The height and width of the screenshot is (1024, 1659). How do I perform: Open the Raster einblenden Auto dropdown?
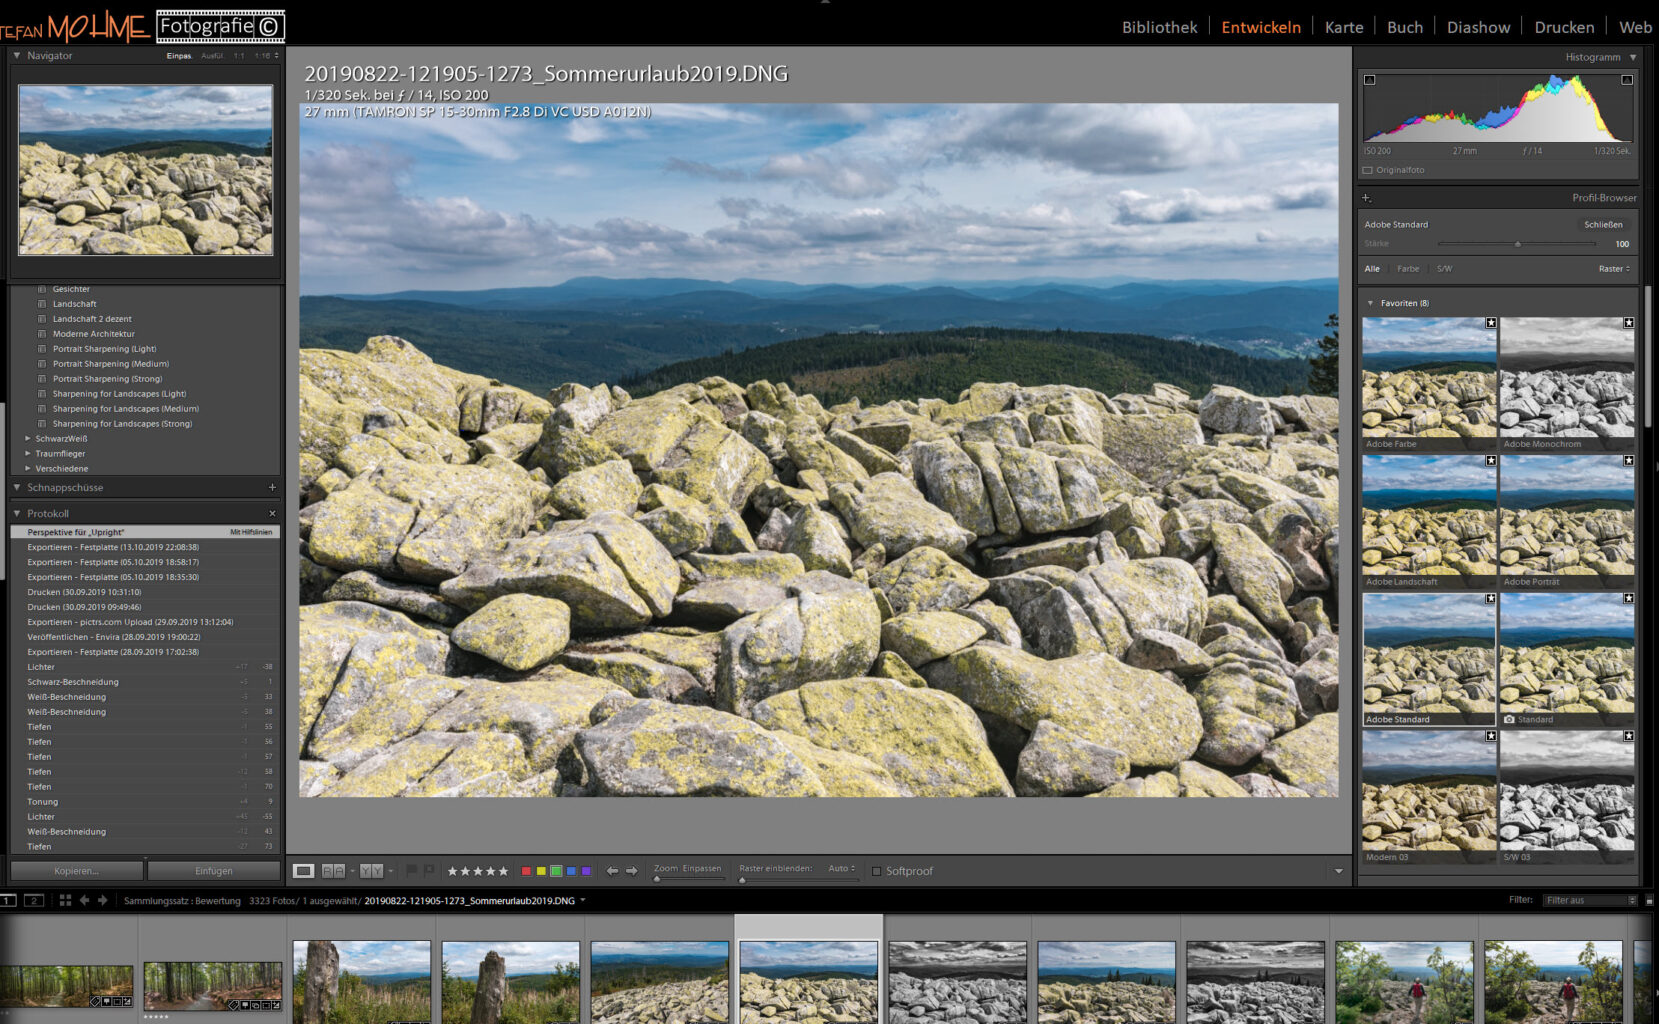tap(842, 868)
